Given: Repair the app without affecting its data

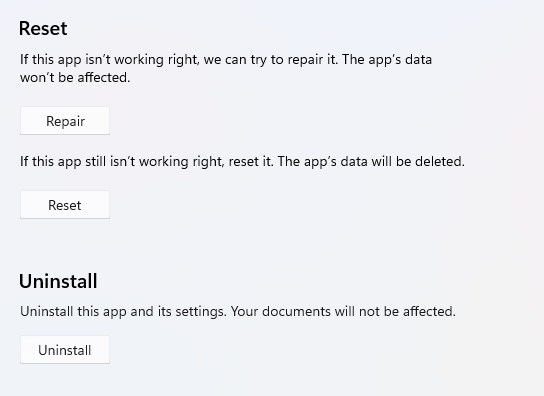Looking at the screenshot, I should [x=65, y=121].
